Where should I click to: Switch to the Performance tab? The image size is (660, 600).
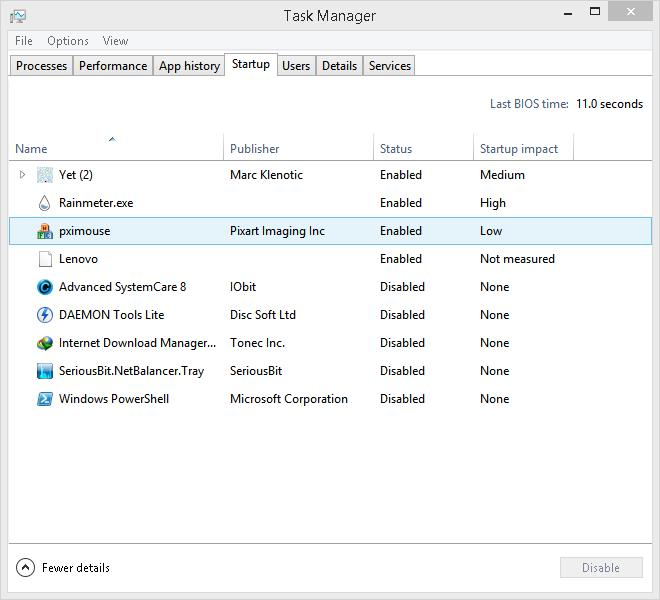click(113, 66)
